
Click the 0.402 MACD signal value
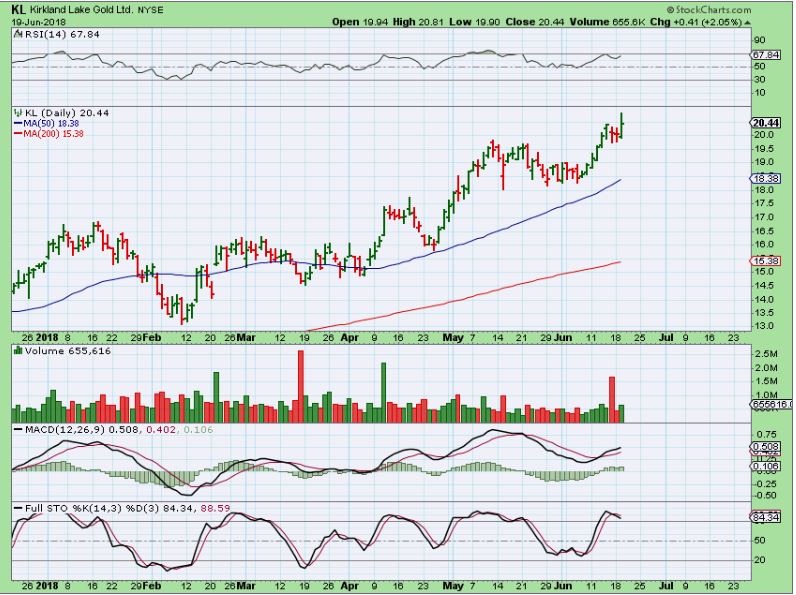coord(161,429)
